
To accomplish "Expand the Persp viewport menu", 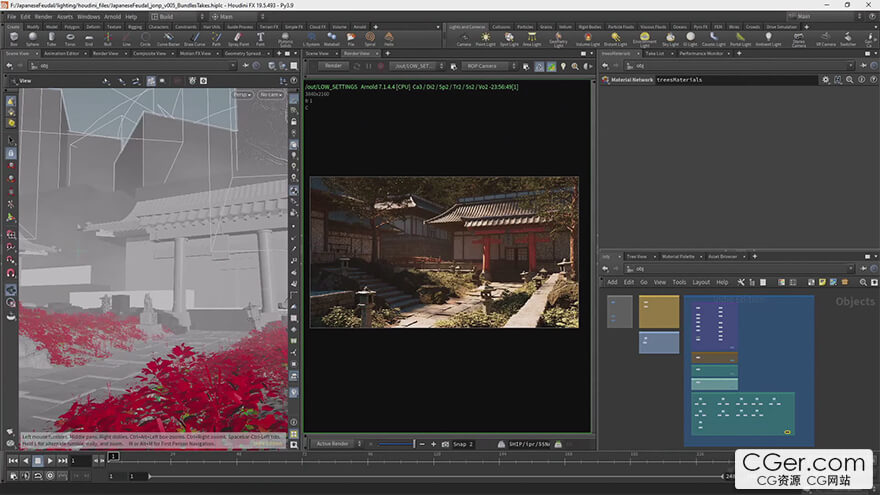I will coord(241,94).
